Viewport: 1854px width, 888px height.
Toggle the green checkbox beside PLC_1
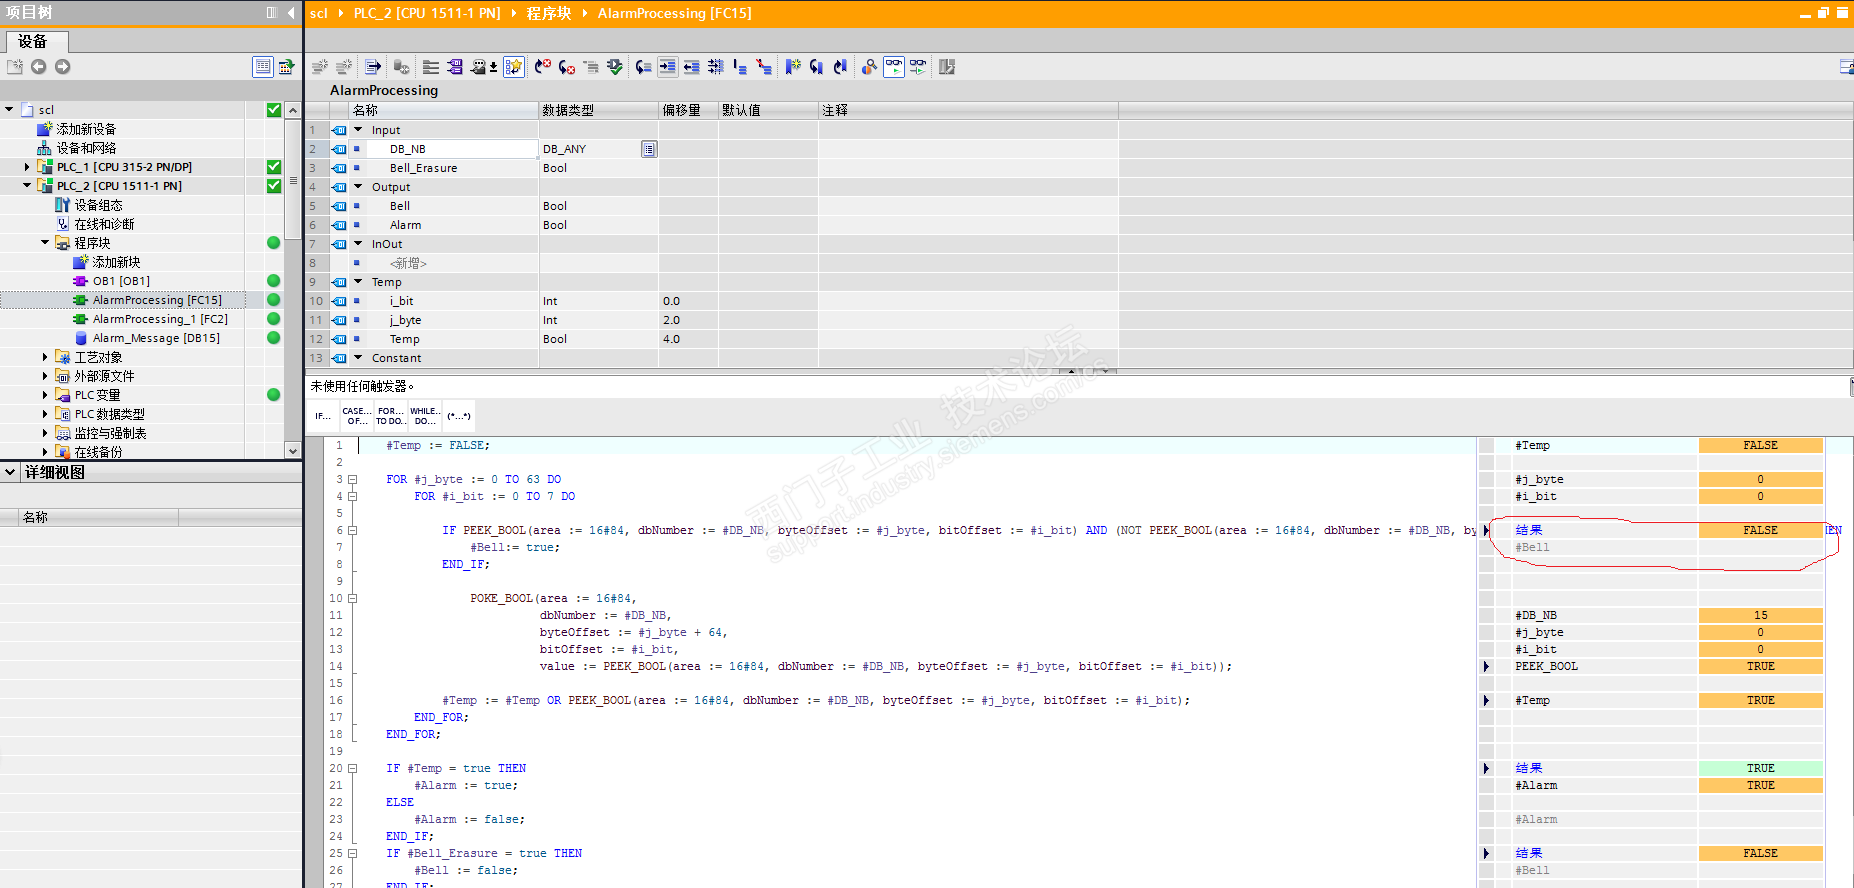(273, 167)
